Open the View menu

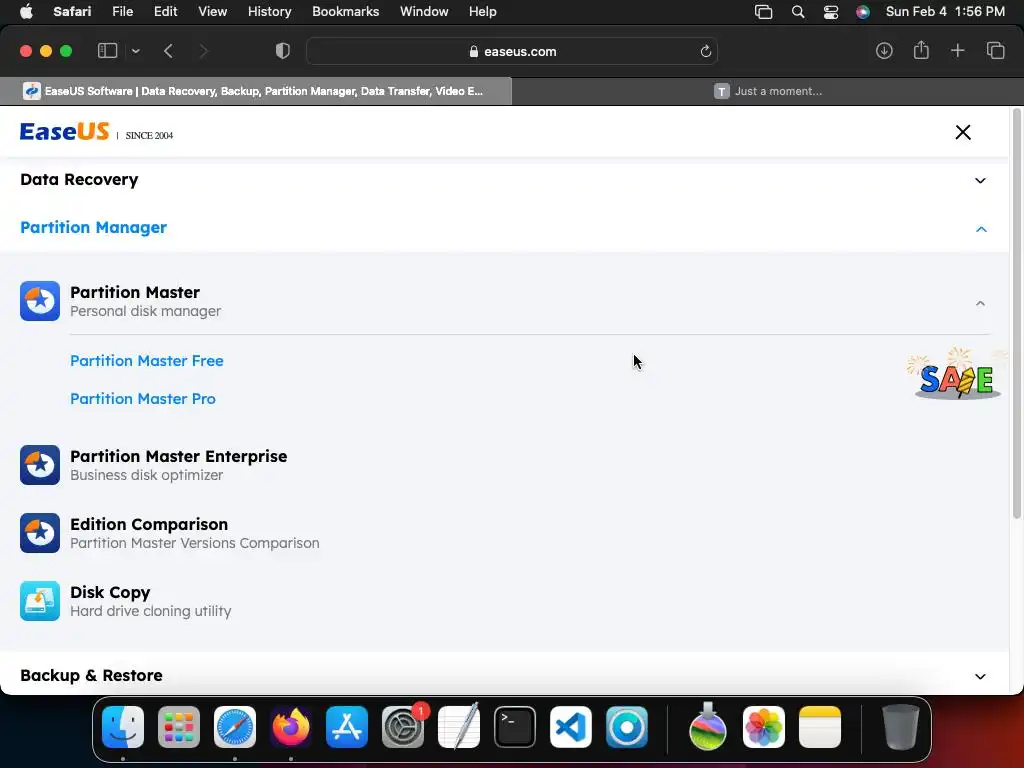coord(212,12)
